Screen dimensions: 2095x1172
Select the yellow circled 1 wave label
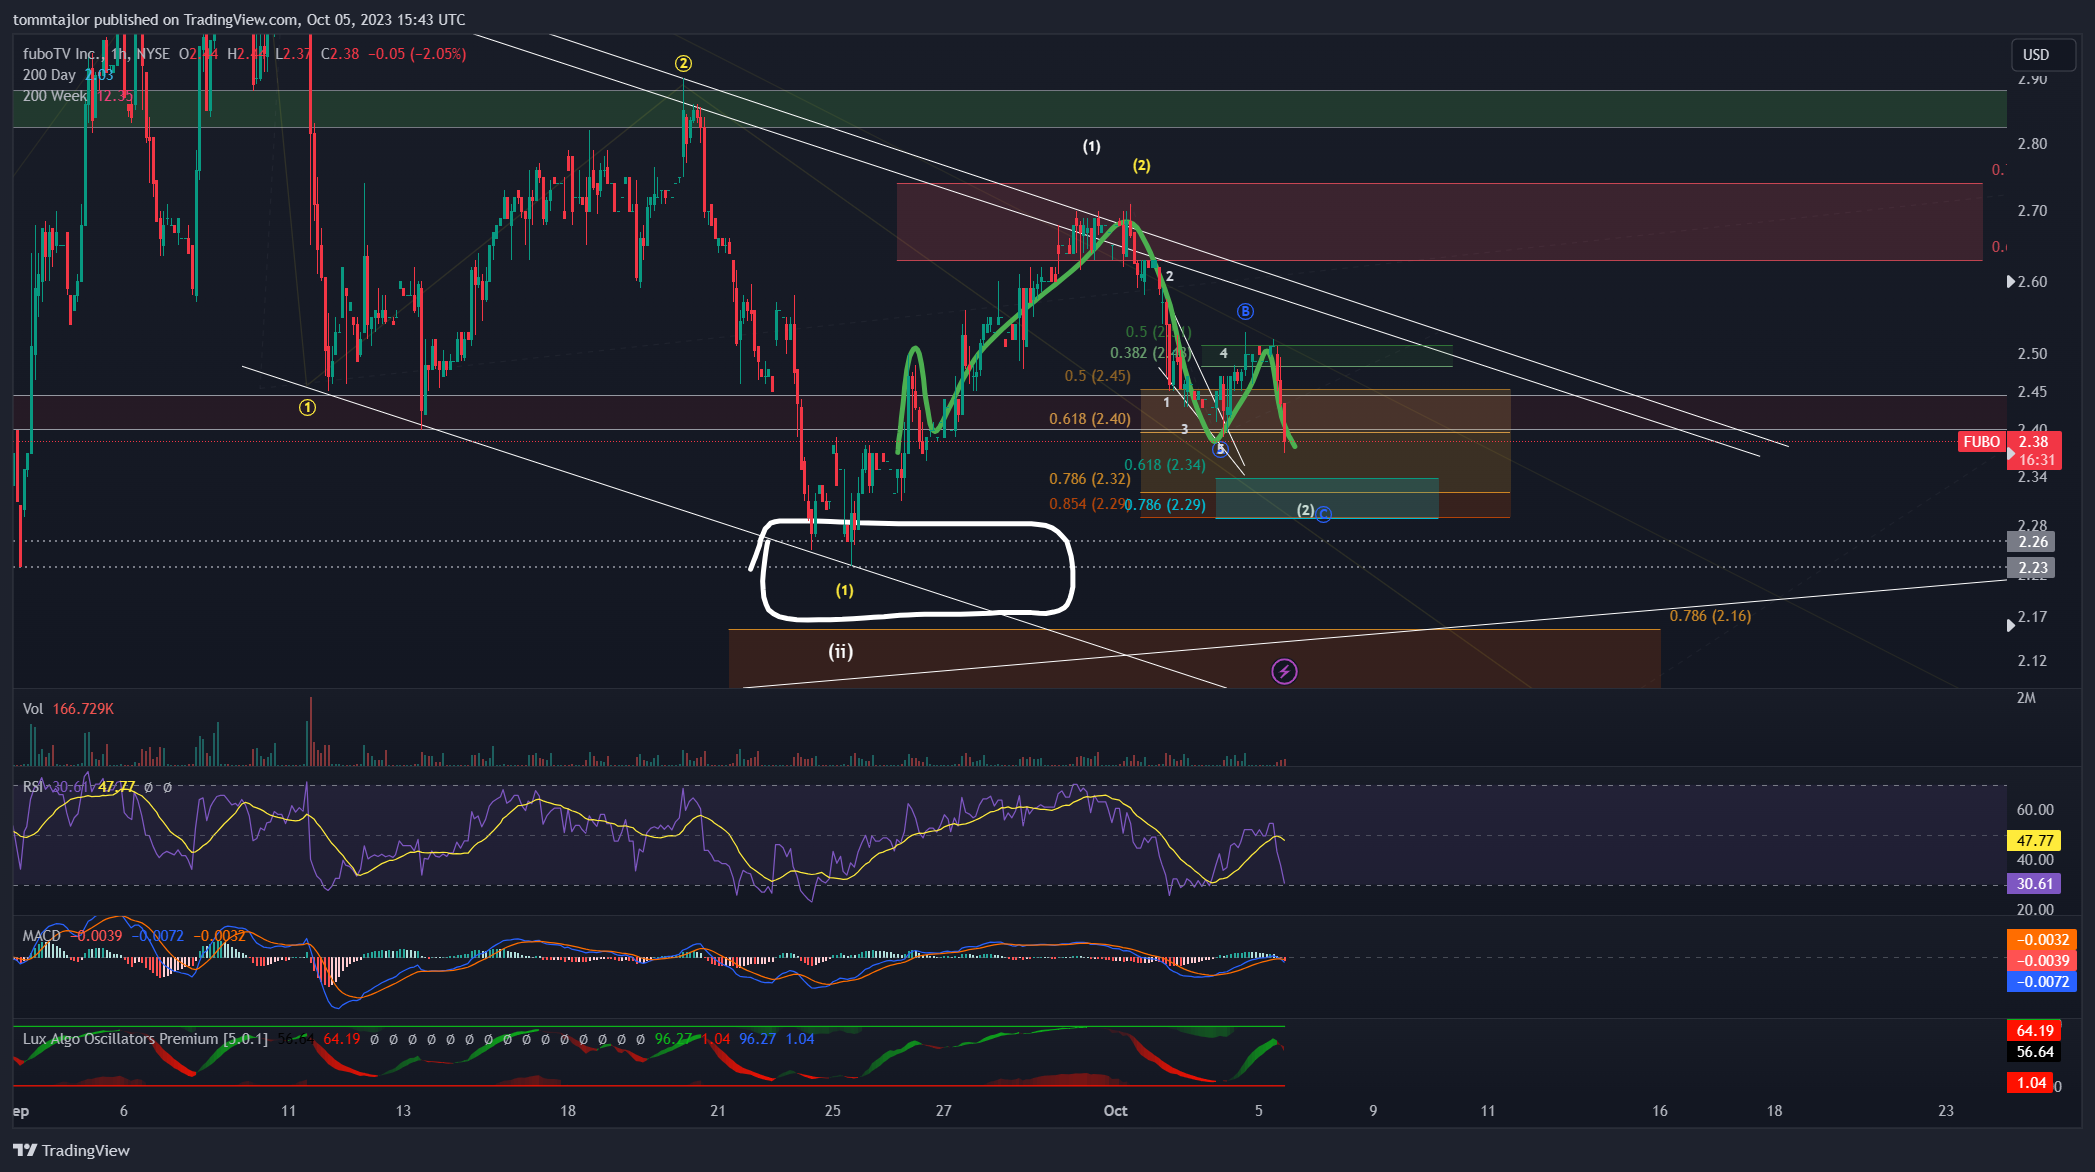[307, 407]
